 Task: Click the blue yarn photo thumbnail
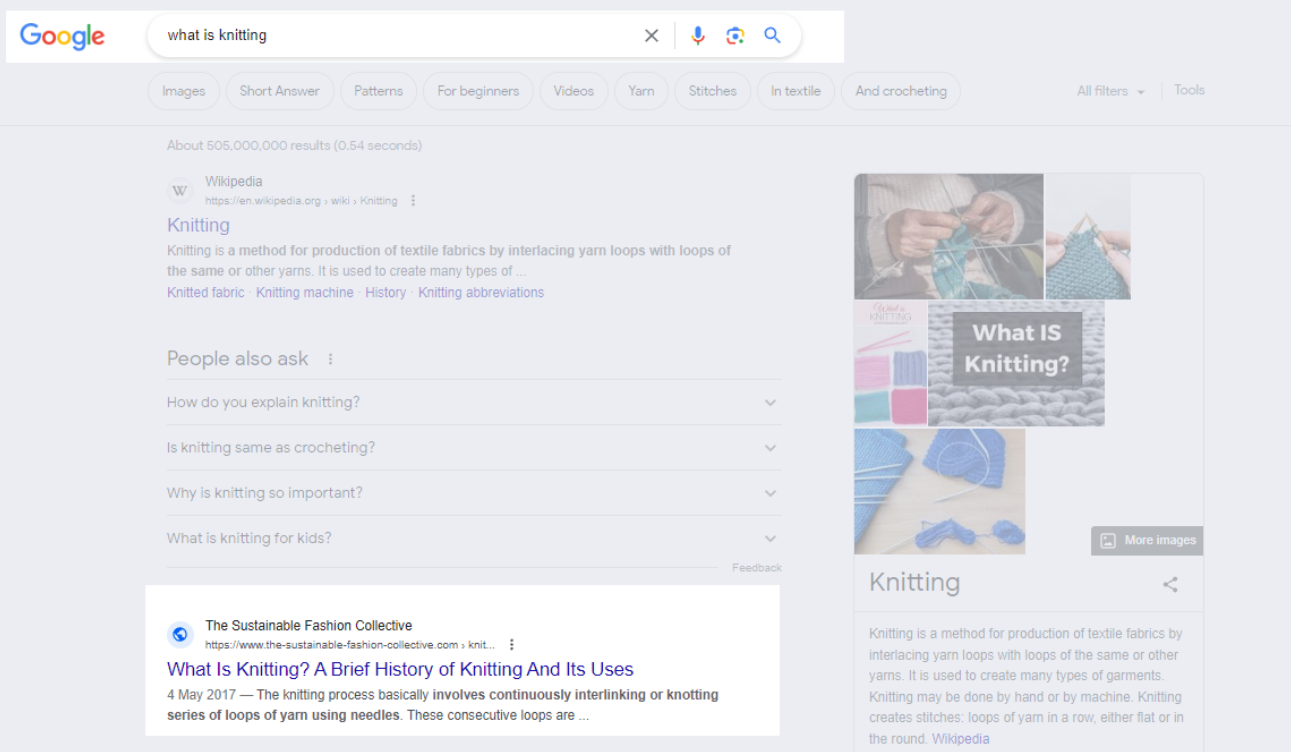tap(939, 490)
